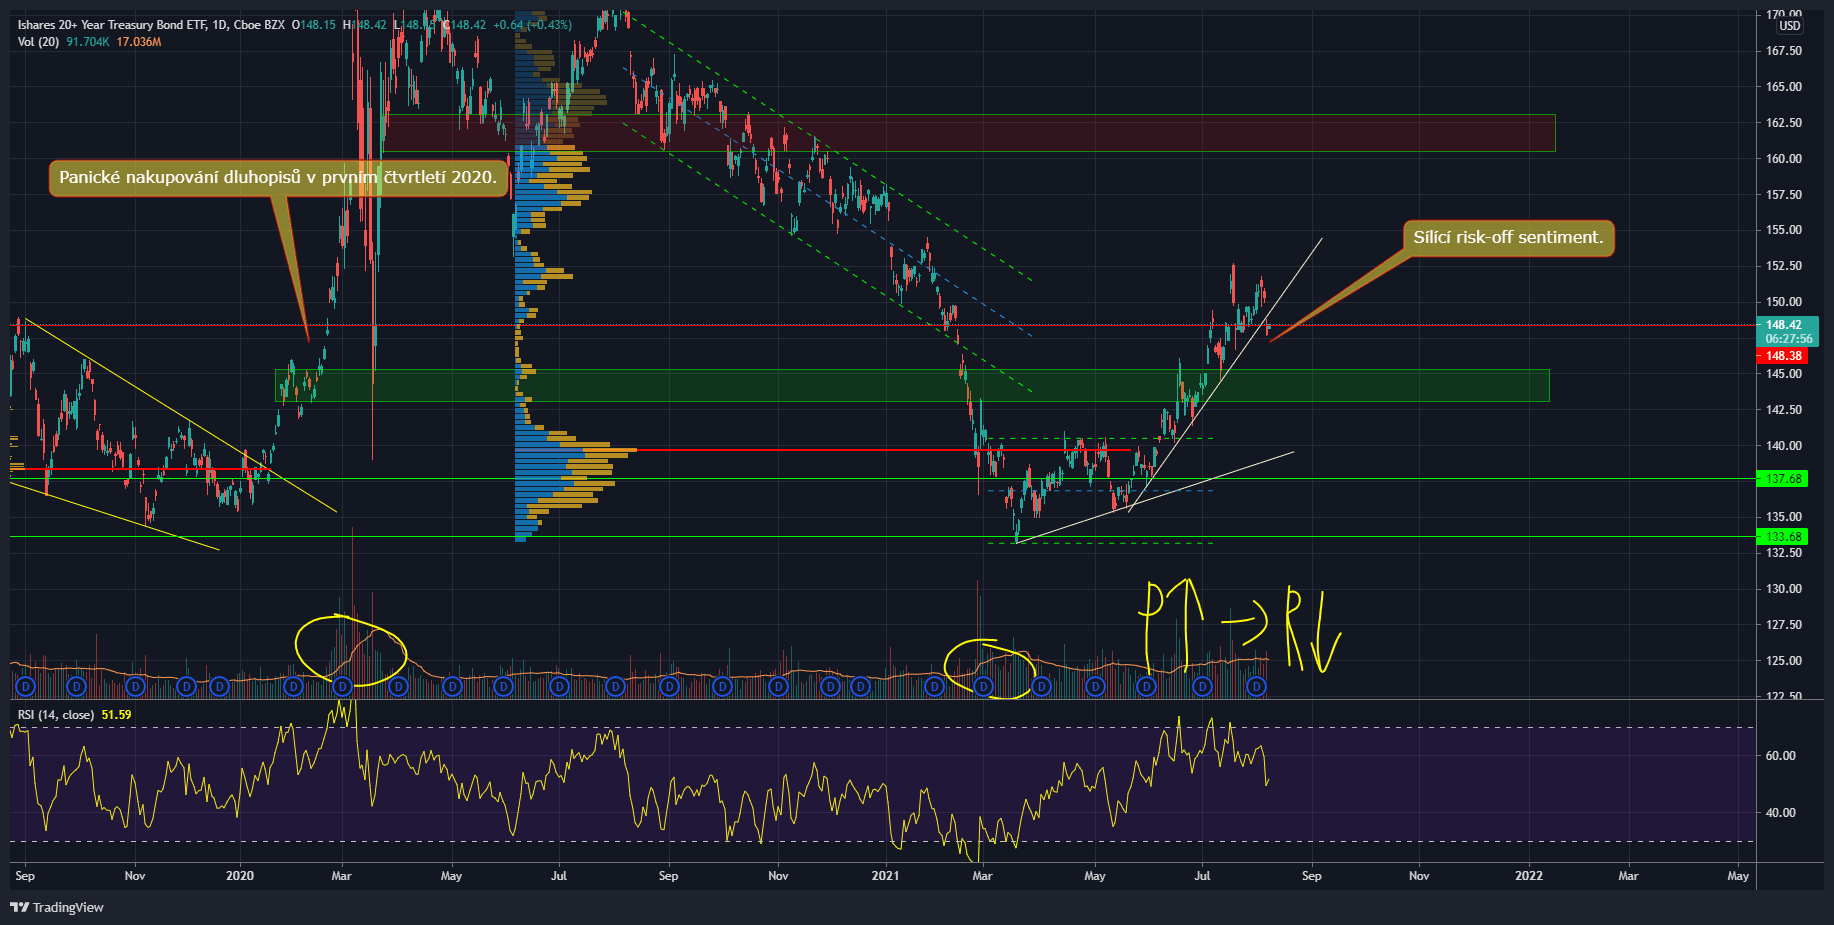This screenshot has height=925, width=1834.
Task: Open the iShares 20+ Year Treasury Bond ETF symbol legend
Action: (150, 25)
